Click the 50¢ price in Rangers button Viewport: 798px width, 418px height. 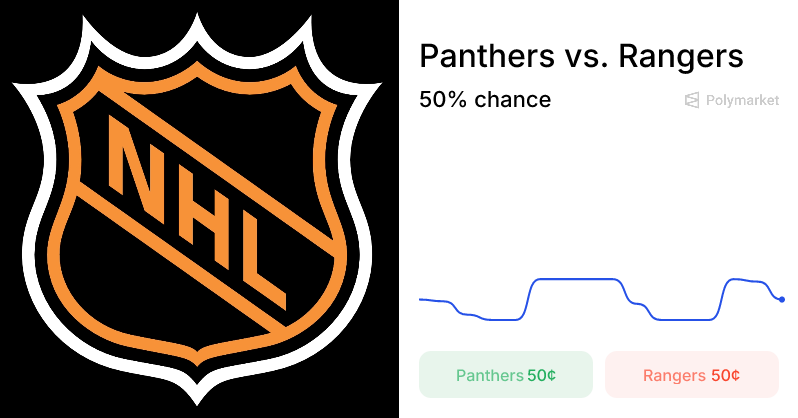[x=725, y=376]
